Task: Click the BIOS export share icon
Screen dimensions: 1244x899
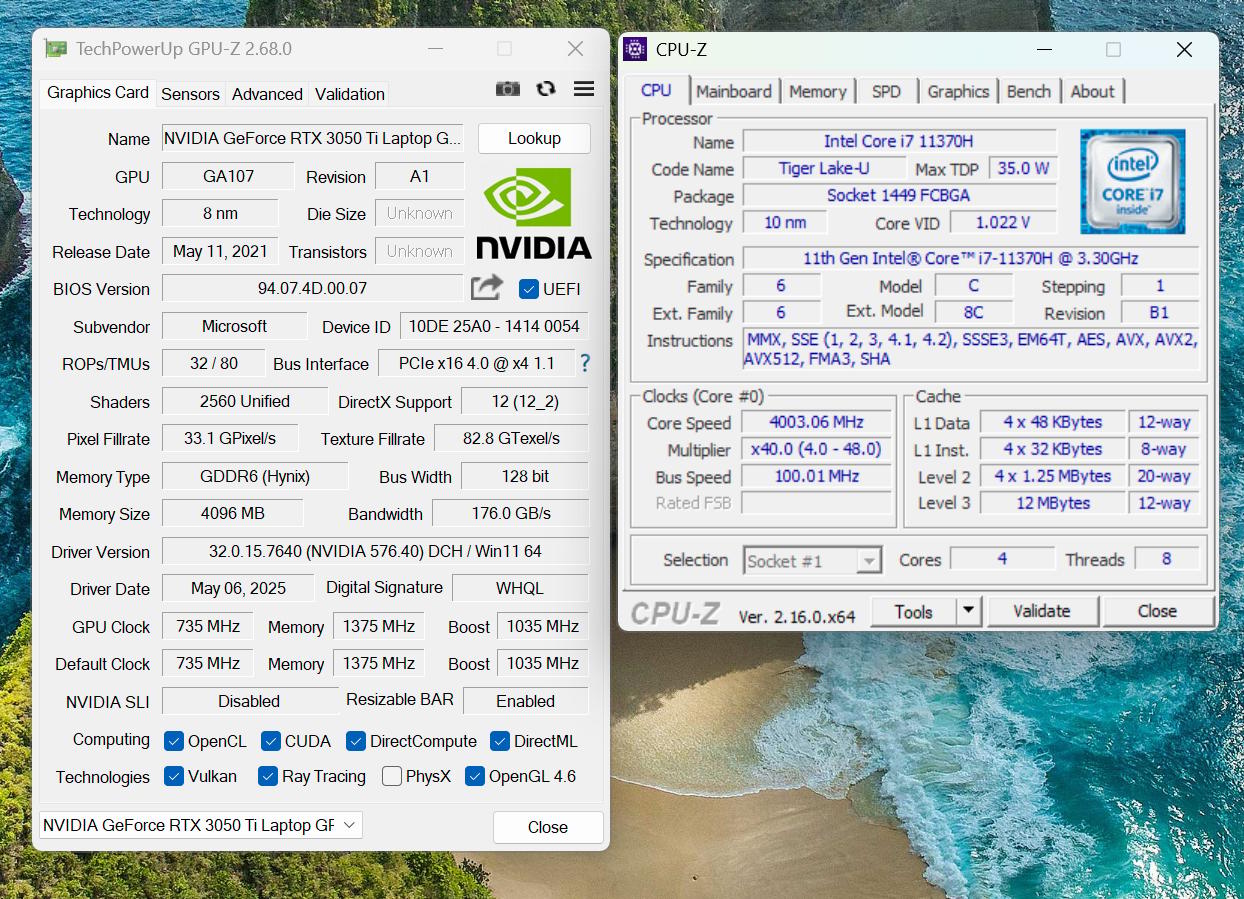Action: pyautogui.click(x=487, y=288)
